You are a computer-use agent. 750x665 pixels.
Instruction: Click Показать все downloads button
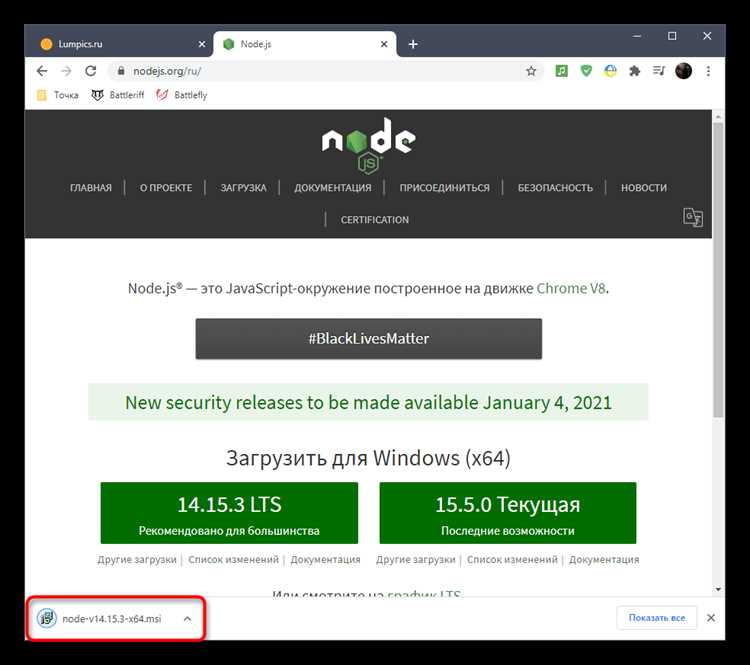tap(657, 618)
